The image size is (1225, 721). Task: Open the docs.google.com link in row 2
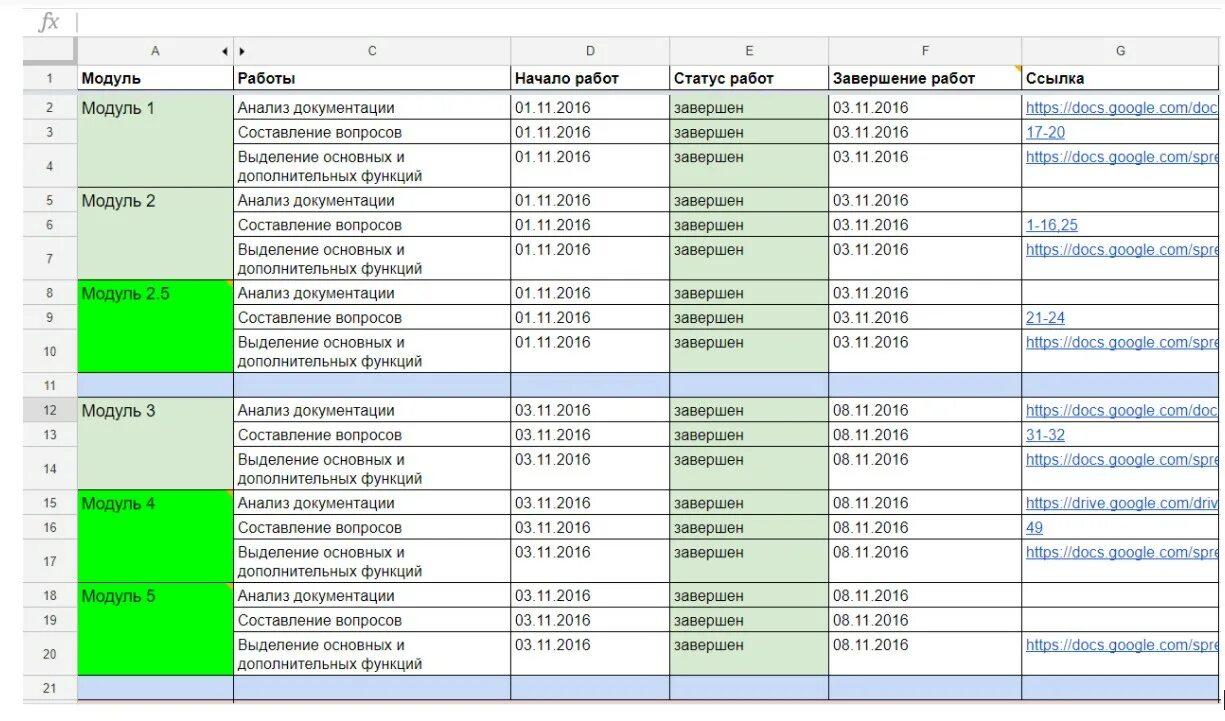pos(1122,108)
